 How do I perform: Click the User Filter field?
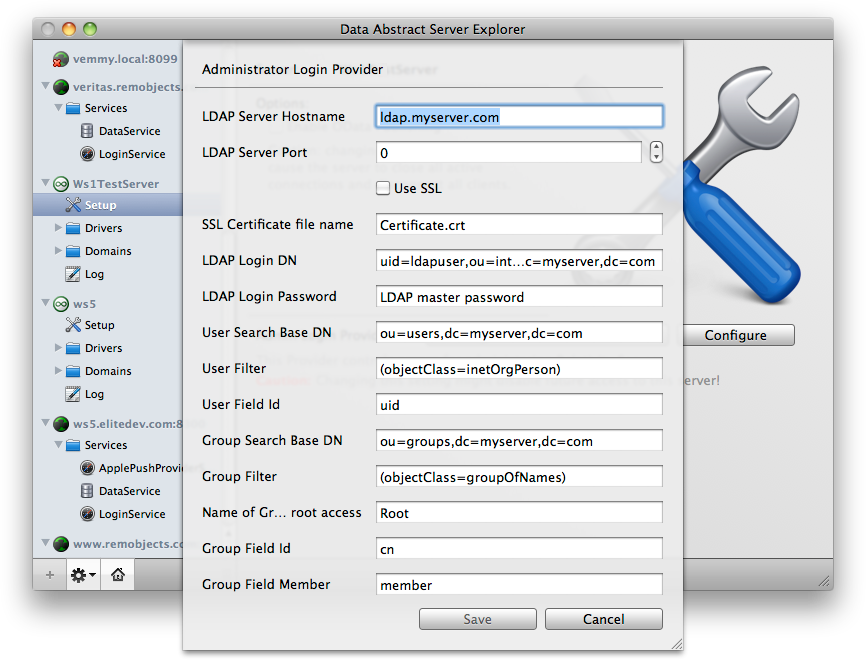click(519, 368)
